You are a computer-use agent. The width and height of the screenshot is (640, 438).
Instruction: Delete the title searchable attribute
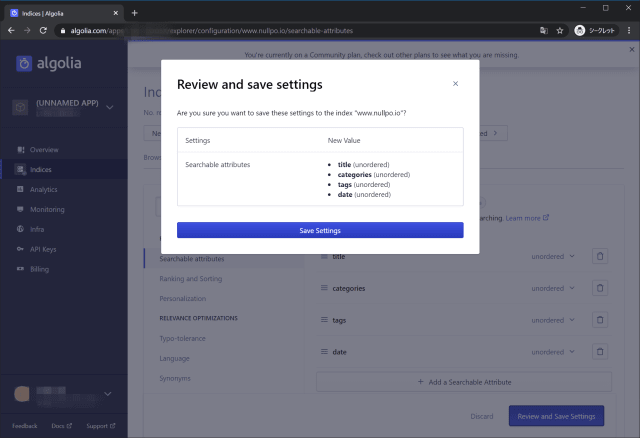click(x=600, y=256)
